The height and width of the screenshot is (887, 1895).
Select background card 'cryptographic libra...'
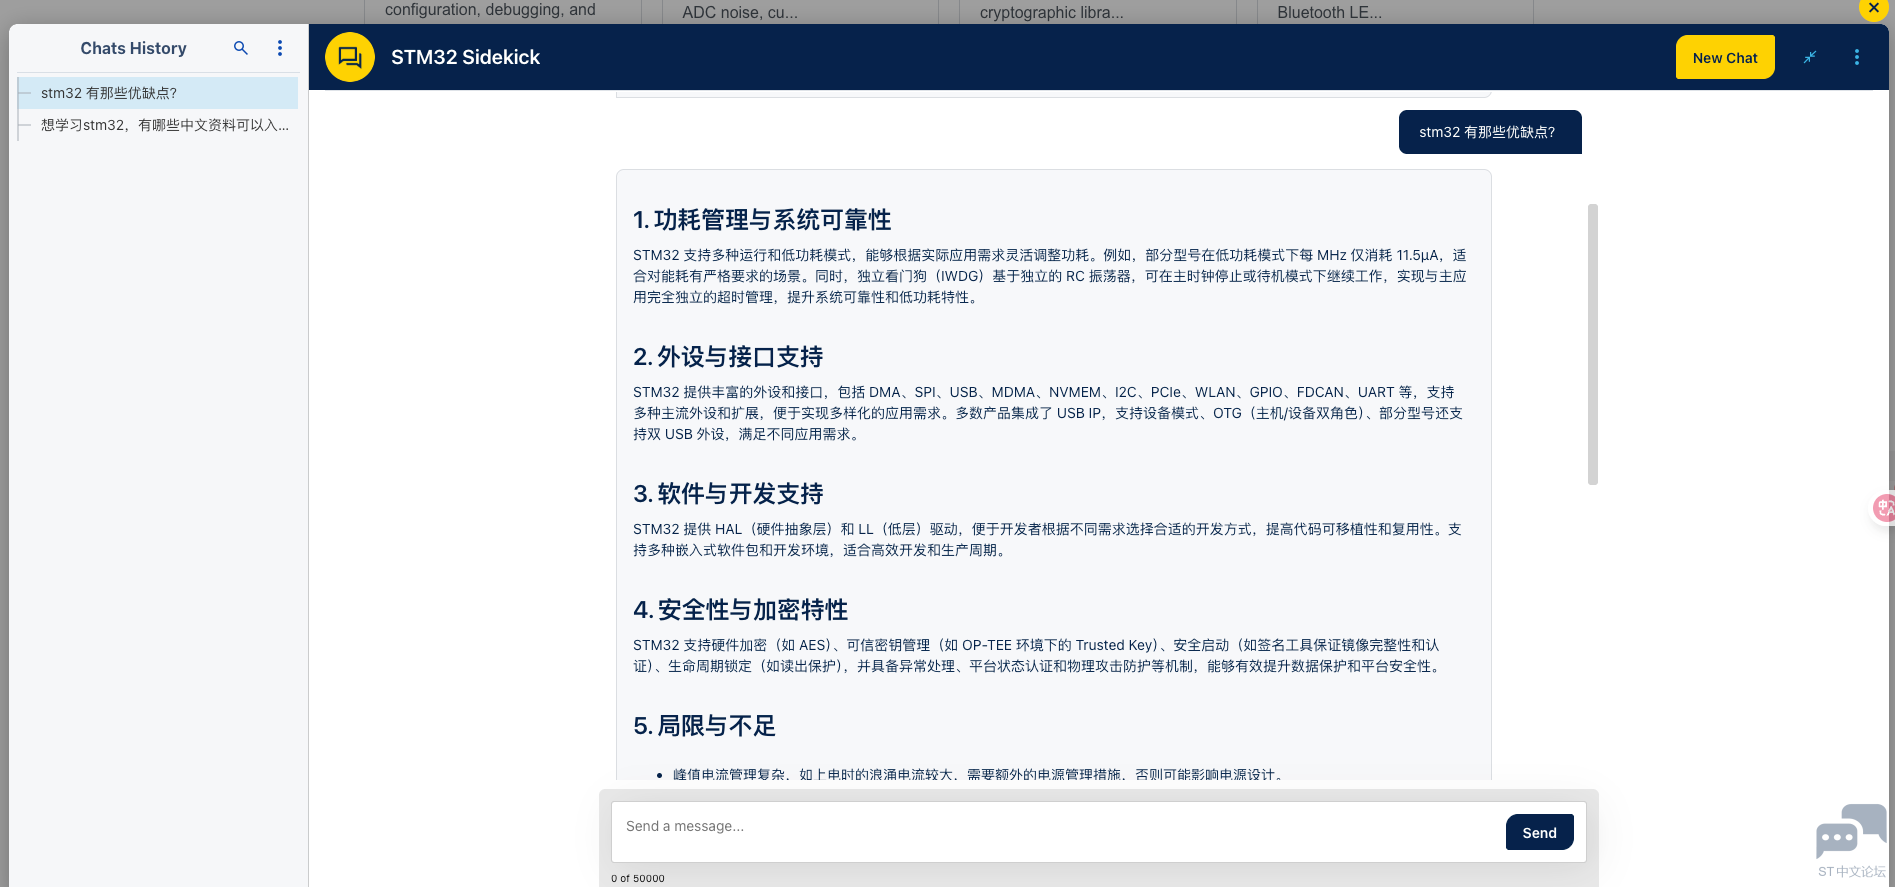[1097, 12]
